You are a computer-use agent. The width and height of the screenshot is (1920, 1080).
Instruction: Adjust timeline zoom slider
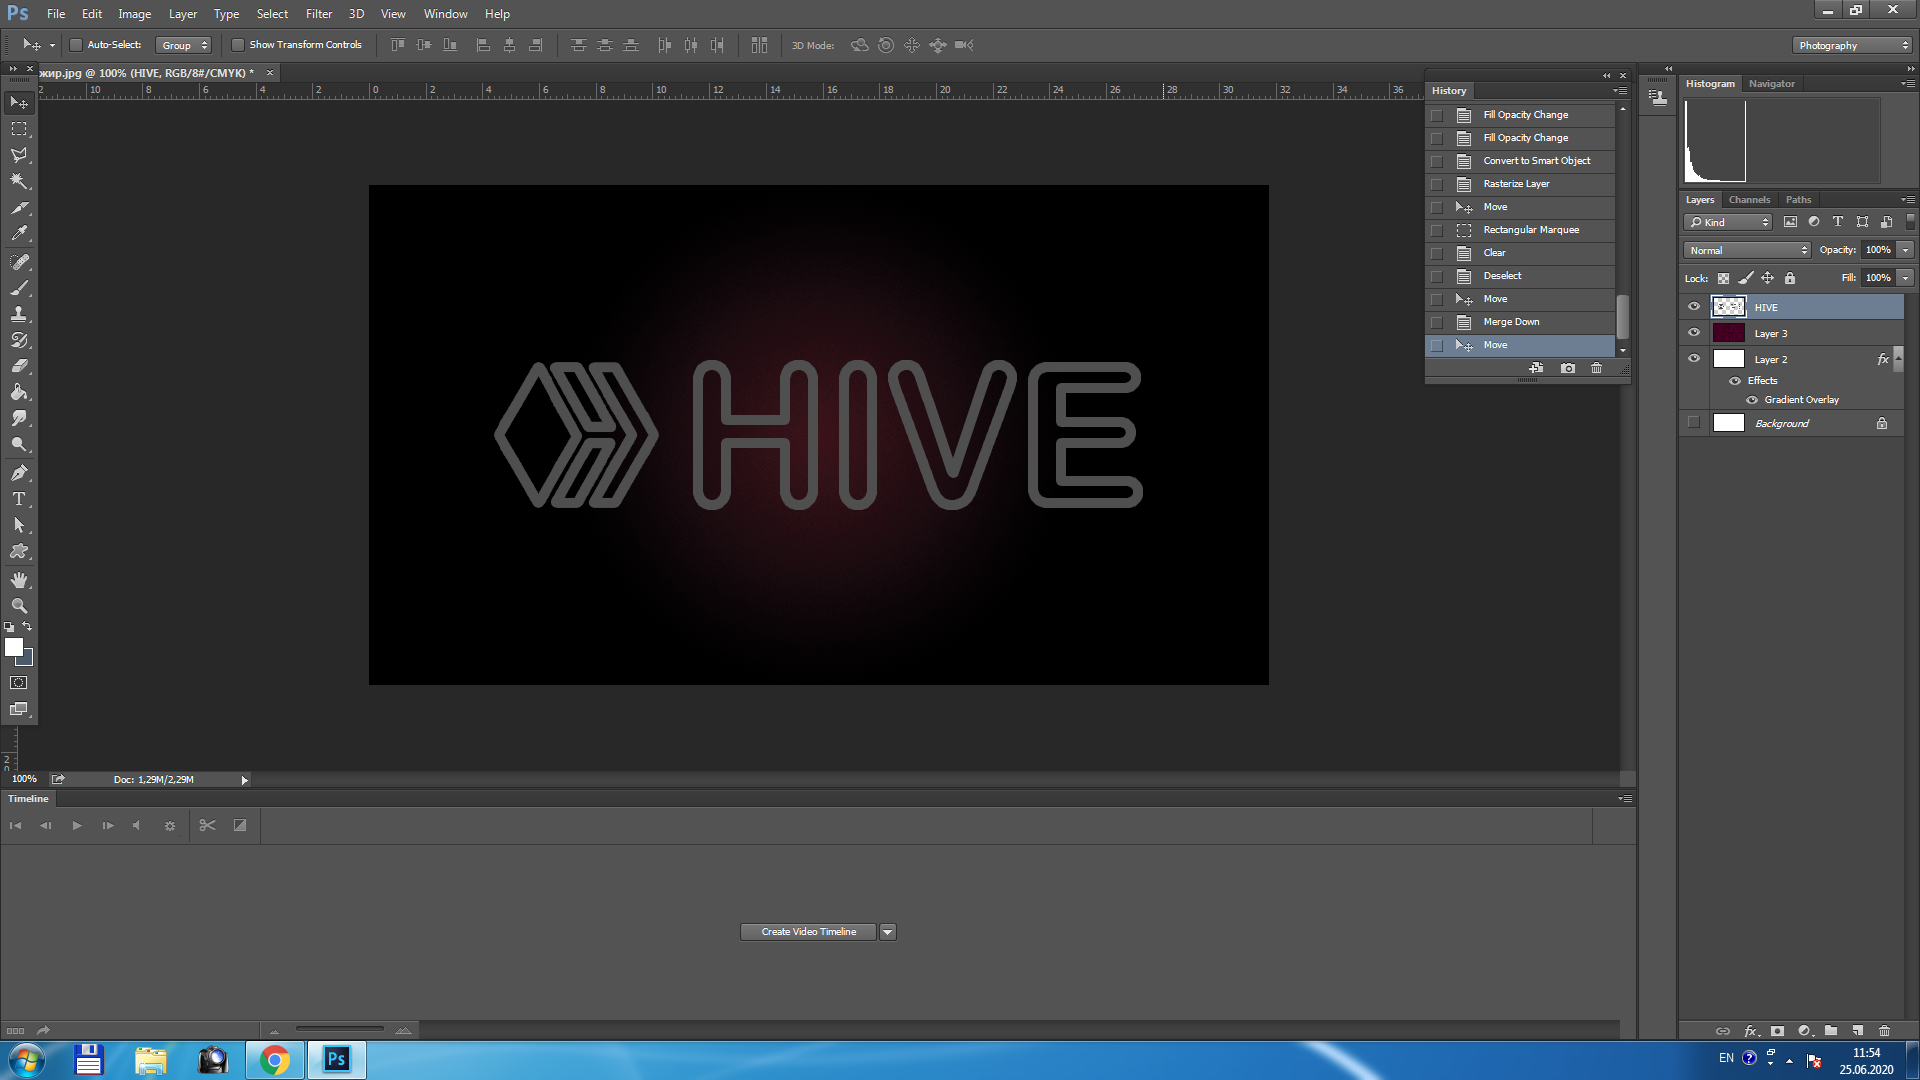click(x=340, y=1029)
